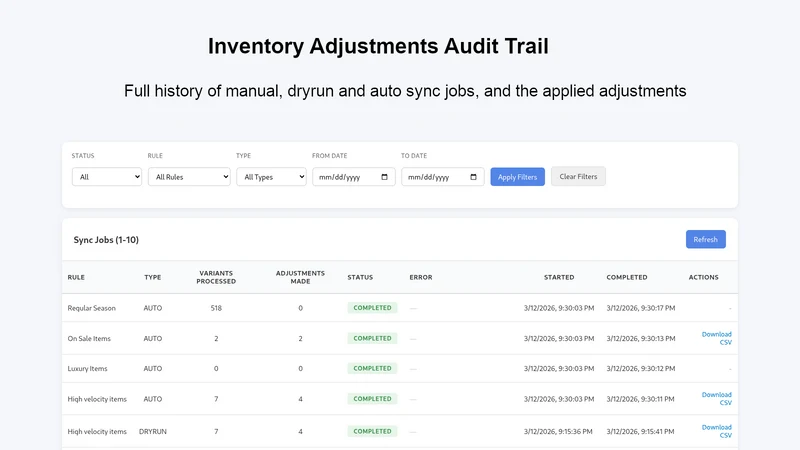Click the Apply Filters button
800x450 pixels.
pos(517,177)
